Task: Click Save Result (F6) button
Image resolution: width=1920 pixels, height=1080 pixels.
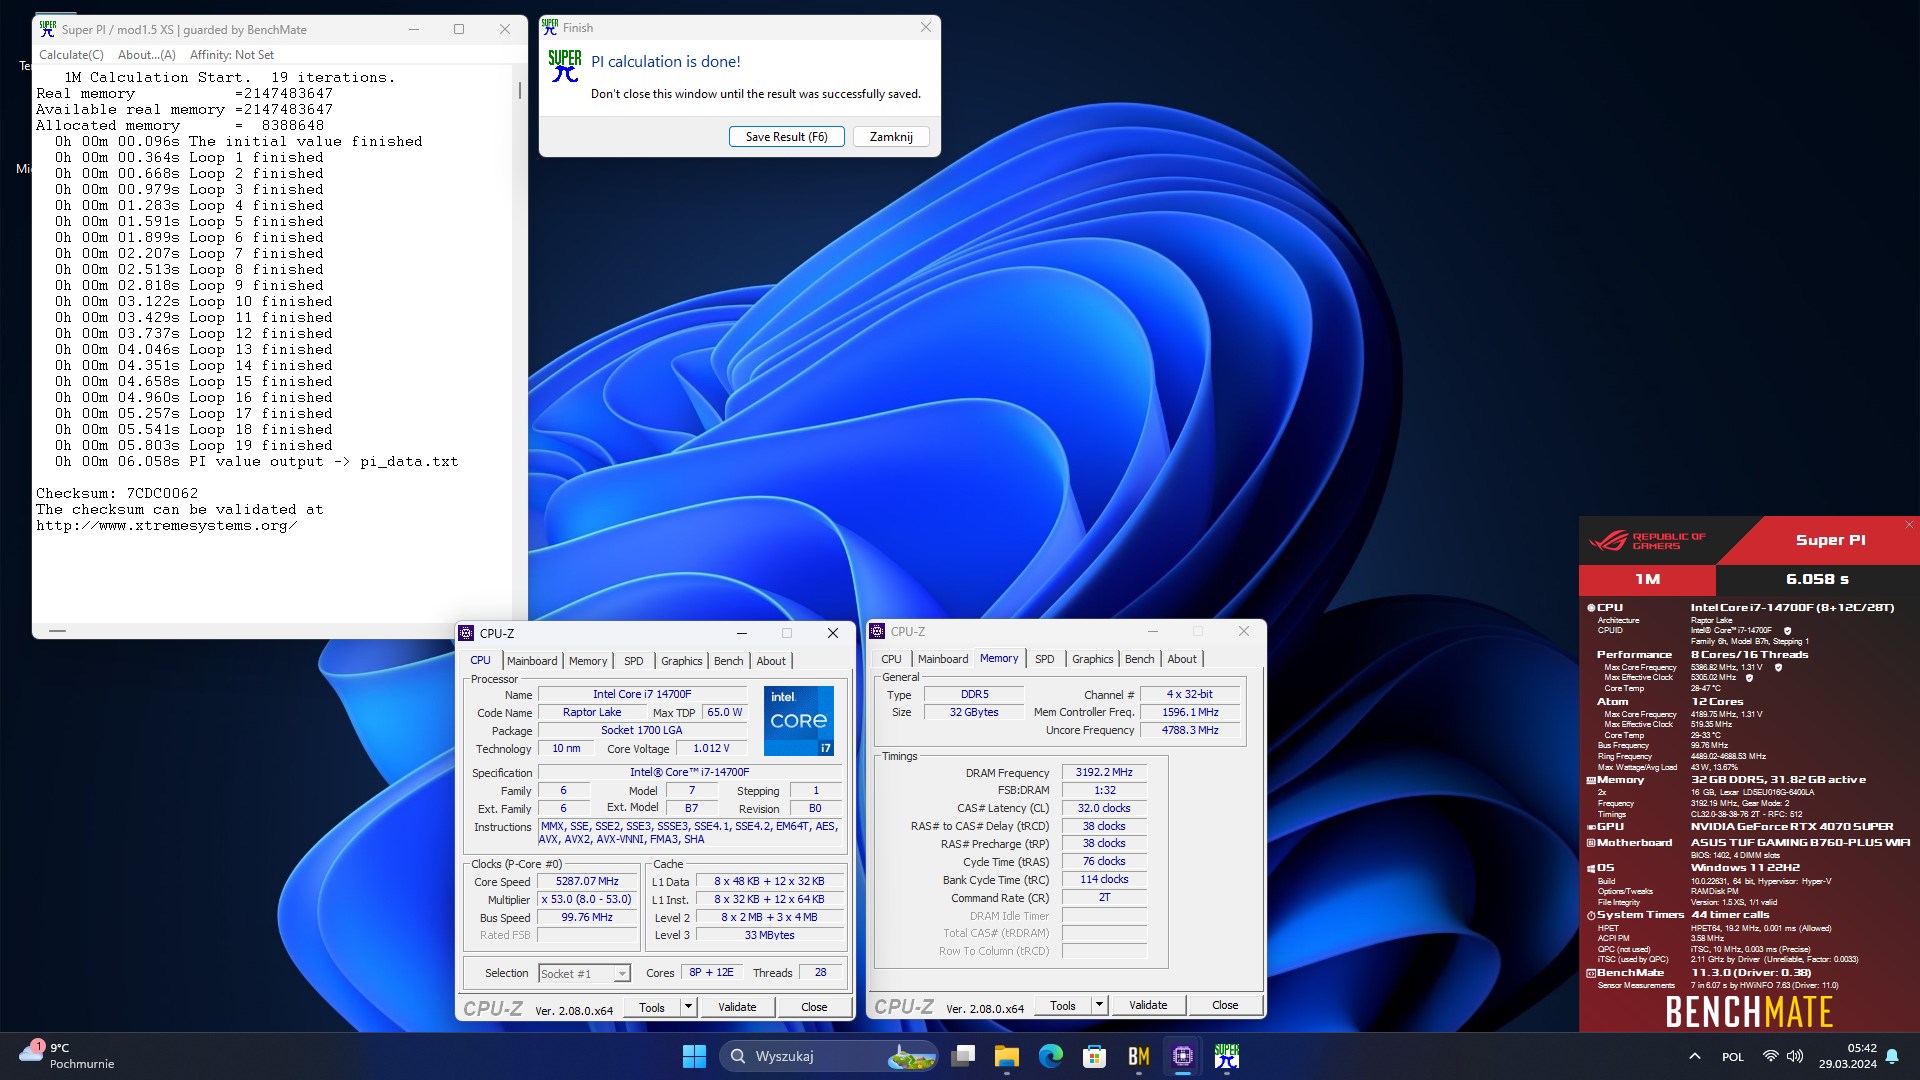Action: point(787,137)
